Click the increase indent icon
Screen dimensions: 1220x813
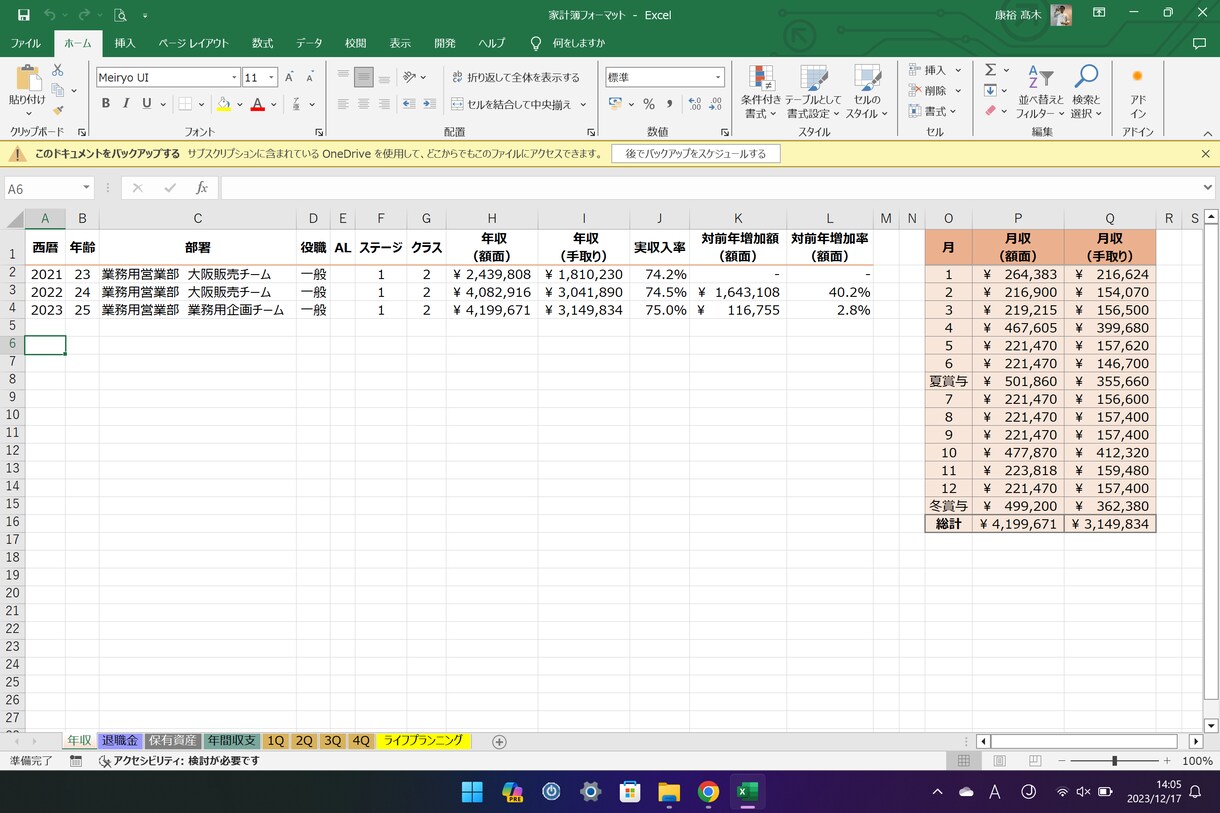point(430,104)
